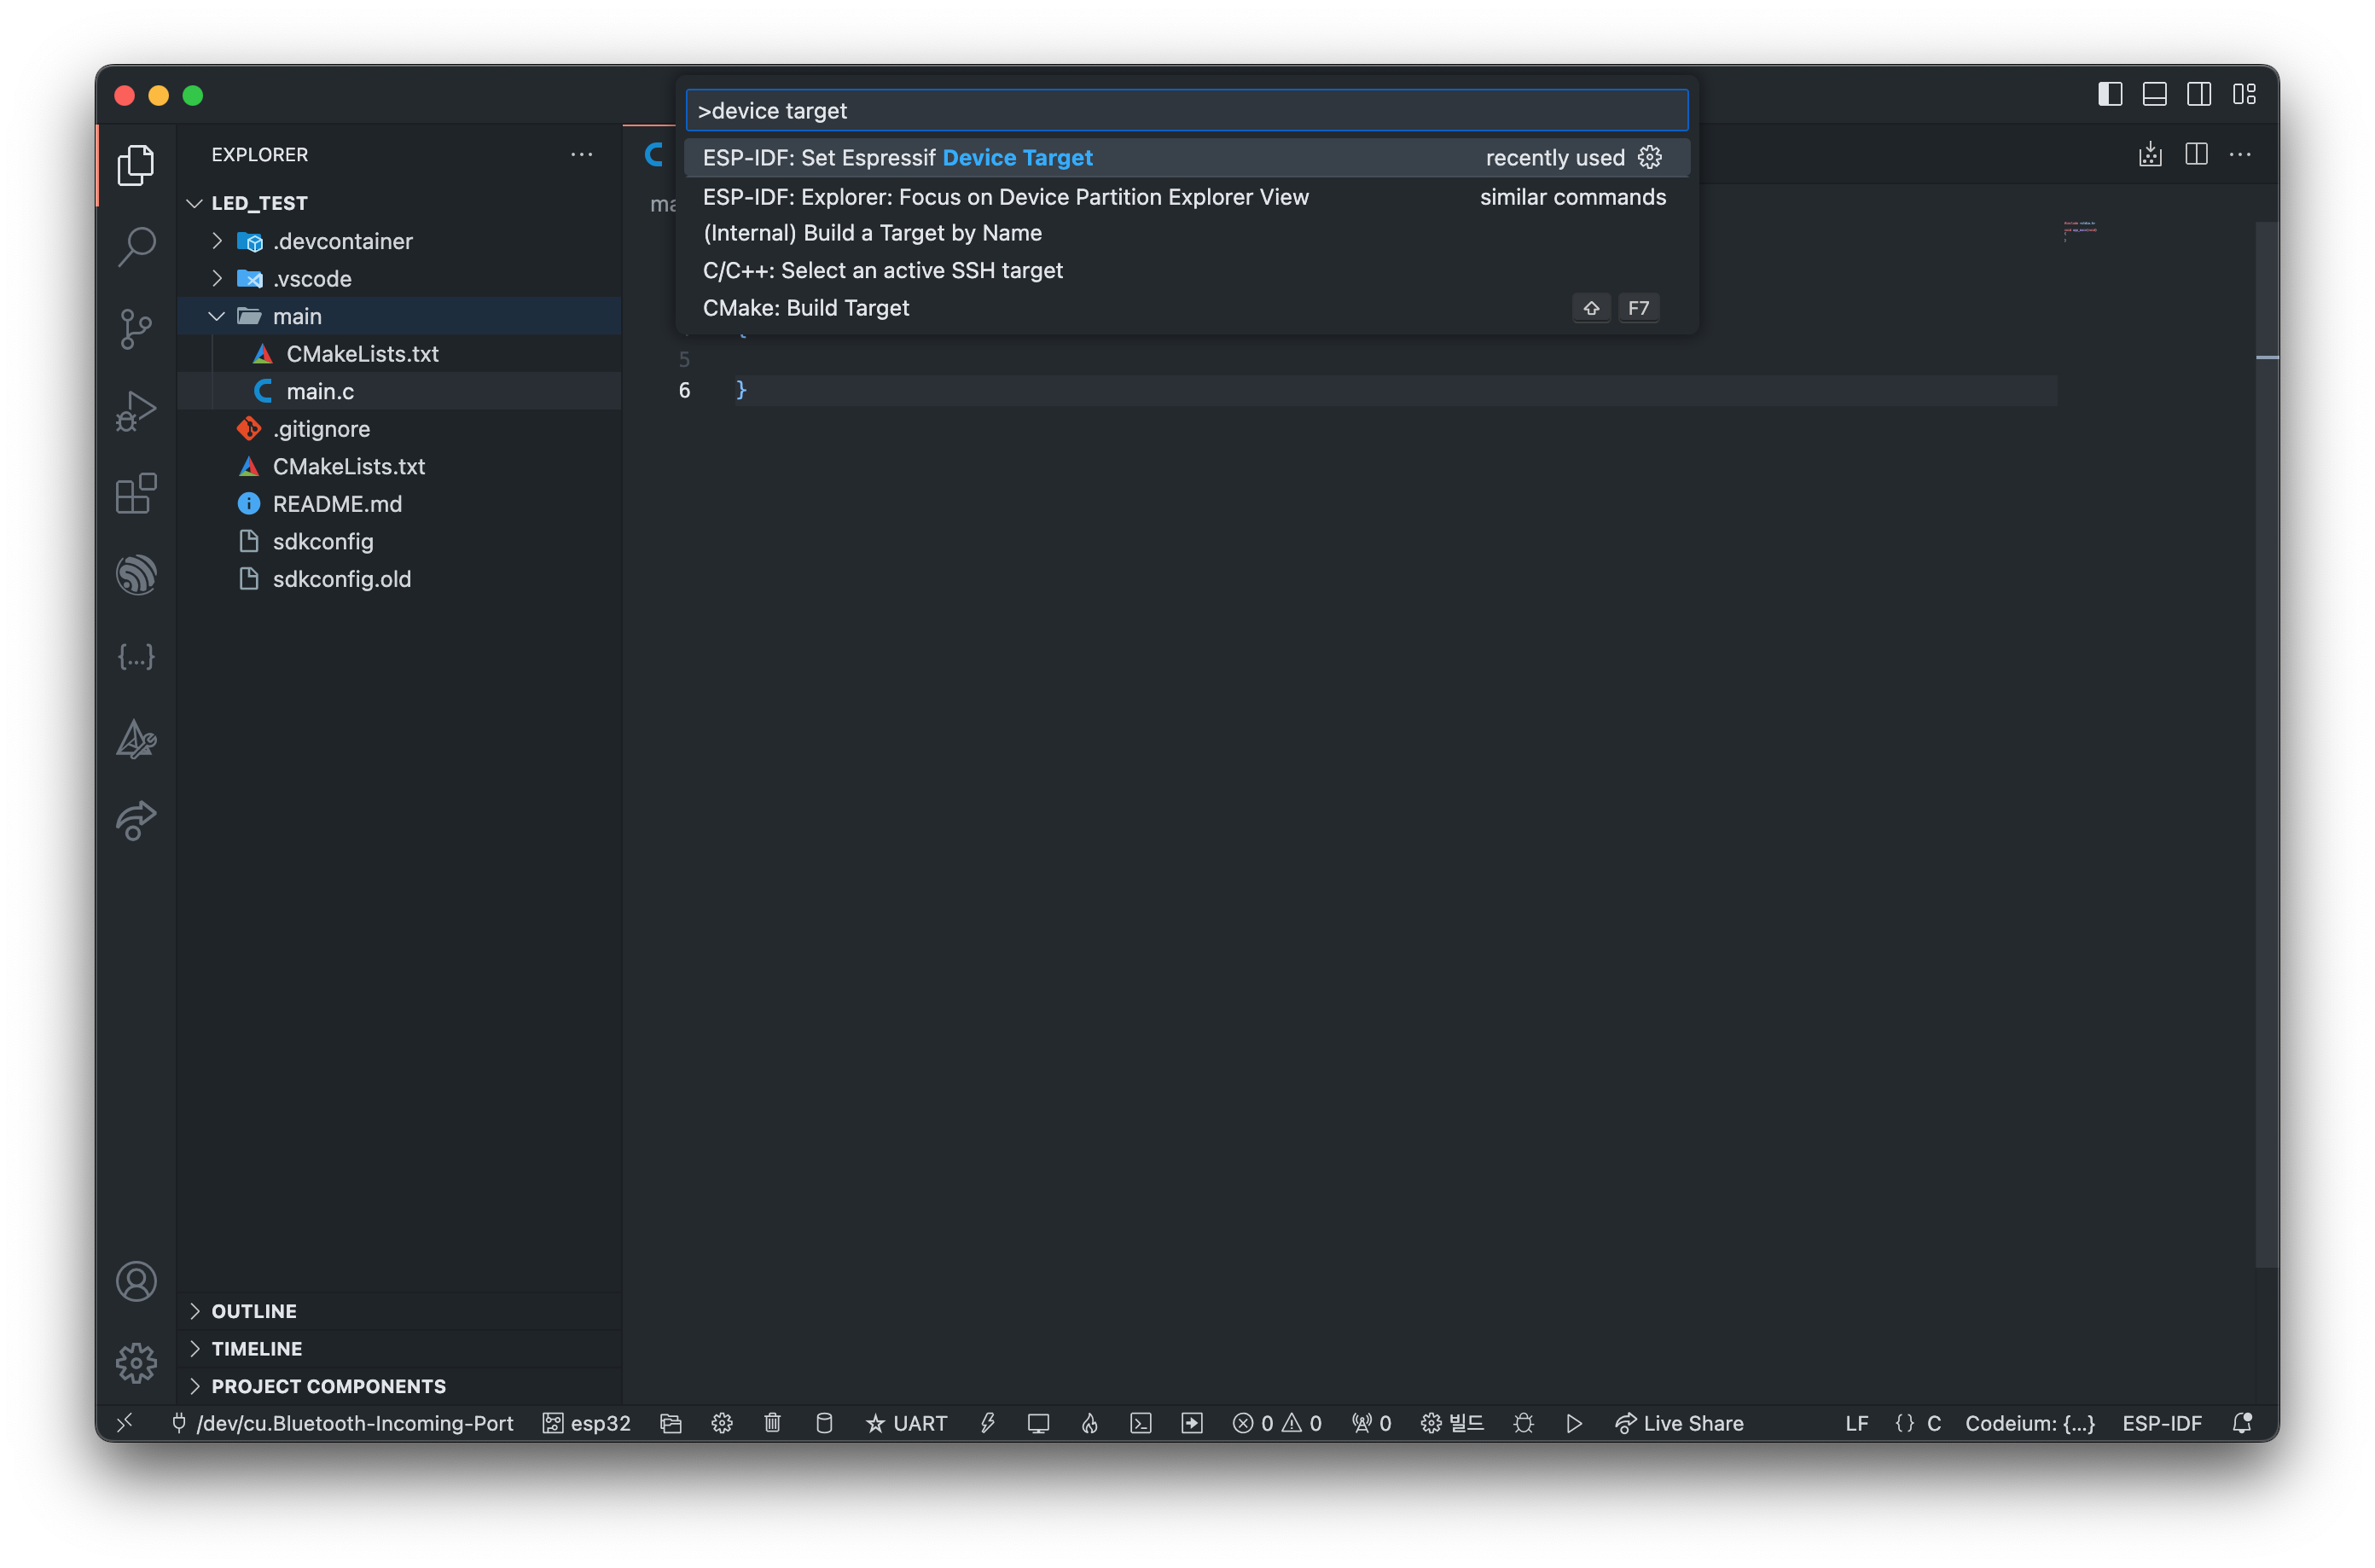Expand the .devcontainer folder
The width and height of the screenshot is (2375, 1568).
click(217, 241)
